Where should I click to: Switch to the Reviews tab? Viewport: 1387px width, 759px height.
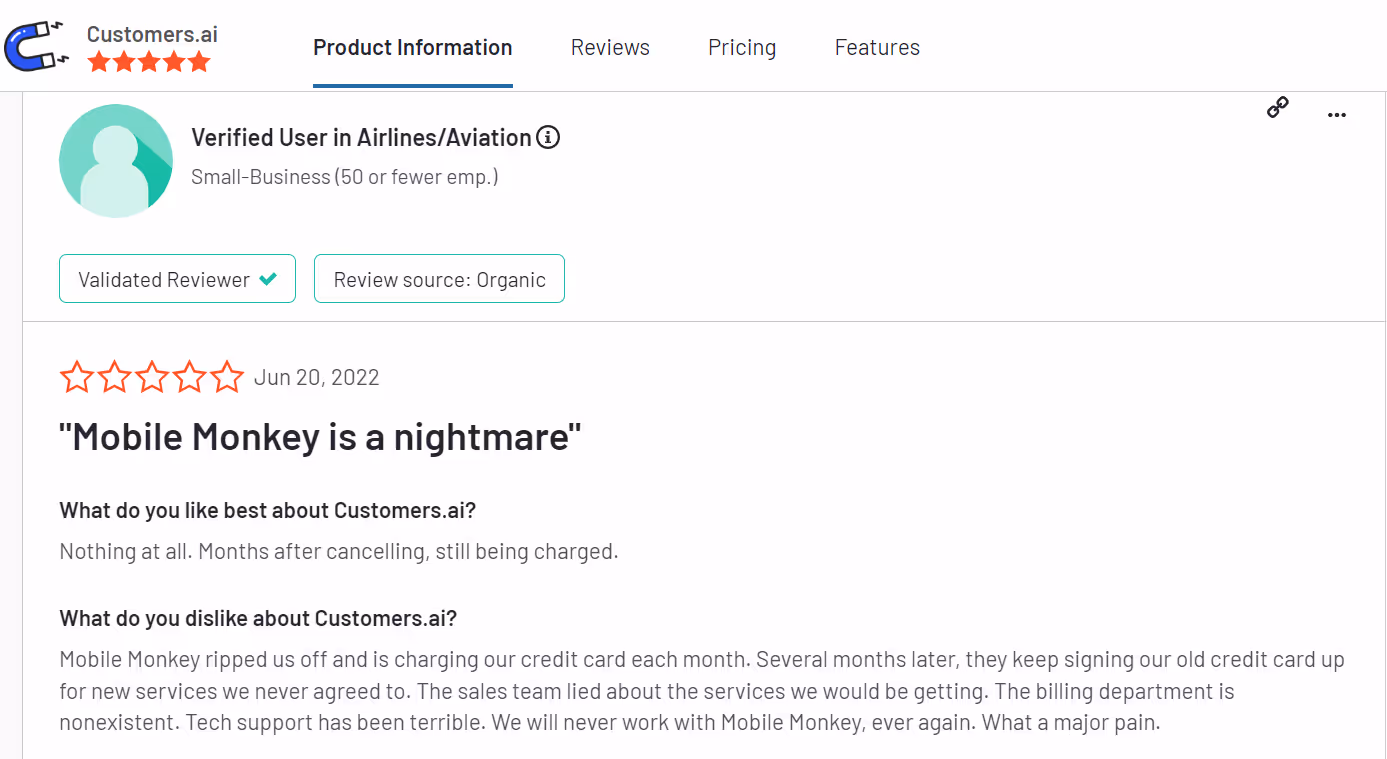[x=610, y=47]
